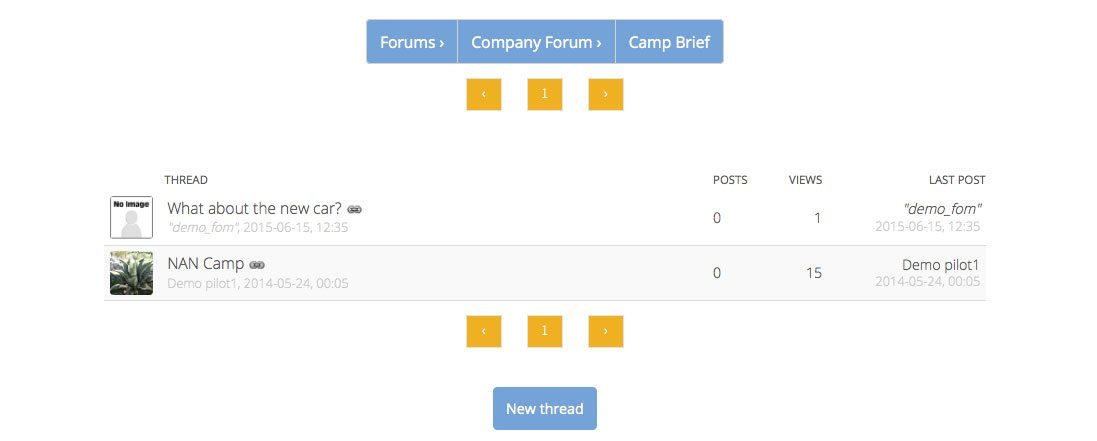Viewport: 1097px width, 441px height.
Task: Create a New thread
Action: 544,409
